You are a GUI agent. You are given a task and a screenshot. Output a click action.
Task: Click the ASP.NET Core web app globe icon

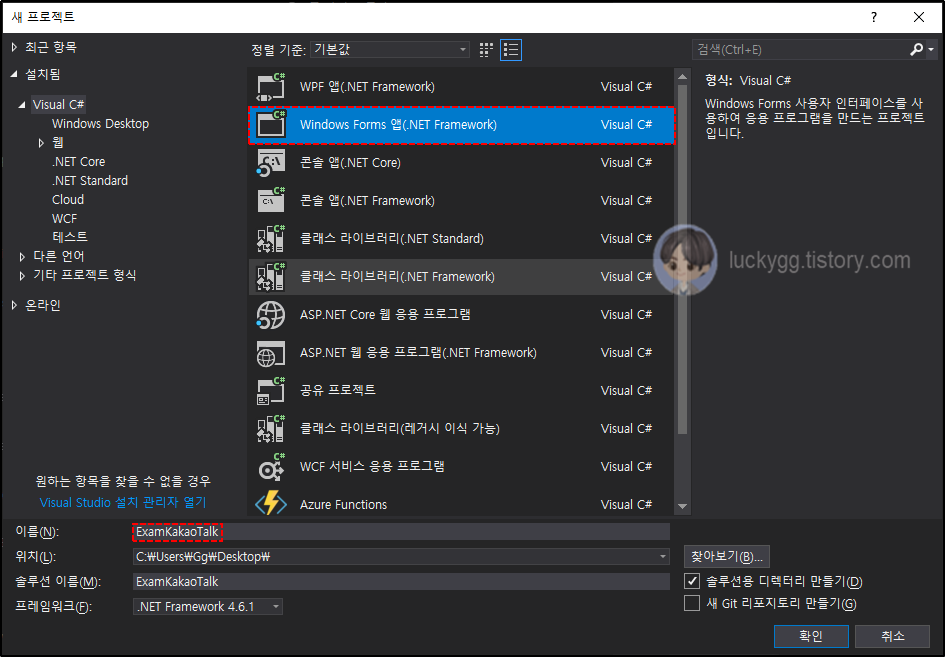click(x=271, y=315)
